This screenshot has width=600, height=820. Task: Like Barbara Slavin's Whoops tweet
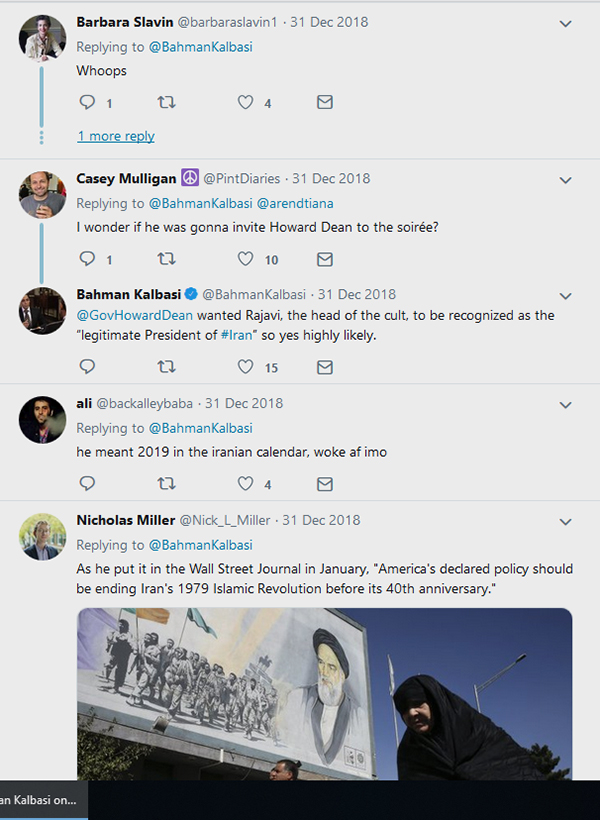[x=246, y=102]
